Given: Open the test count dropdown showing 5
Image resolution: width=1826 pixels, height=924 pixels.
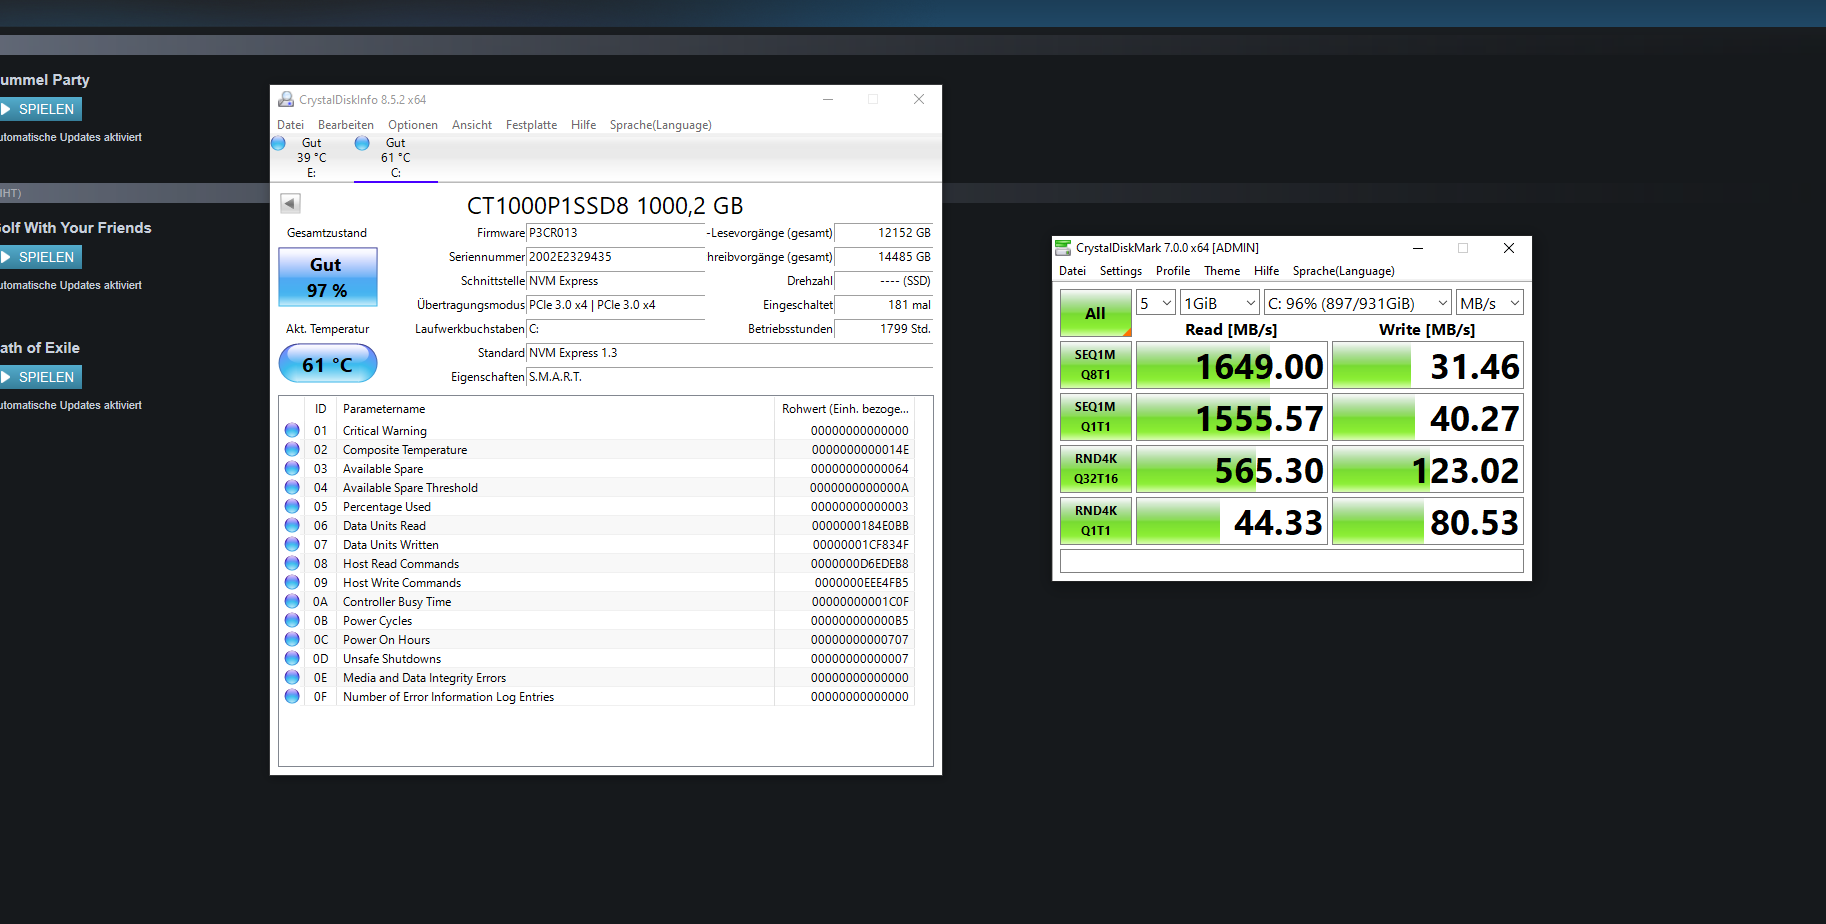Looking at the screenshot, I should pyautogui.click(x=1155, y=303).
